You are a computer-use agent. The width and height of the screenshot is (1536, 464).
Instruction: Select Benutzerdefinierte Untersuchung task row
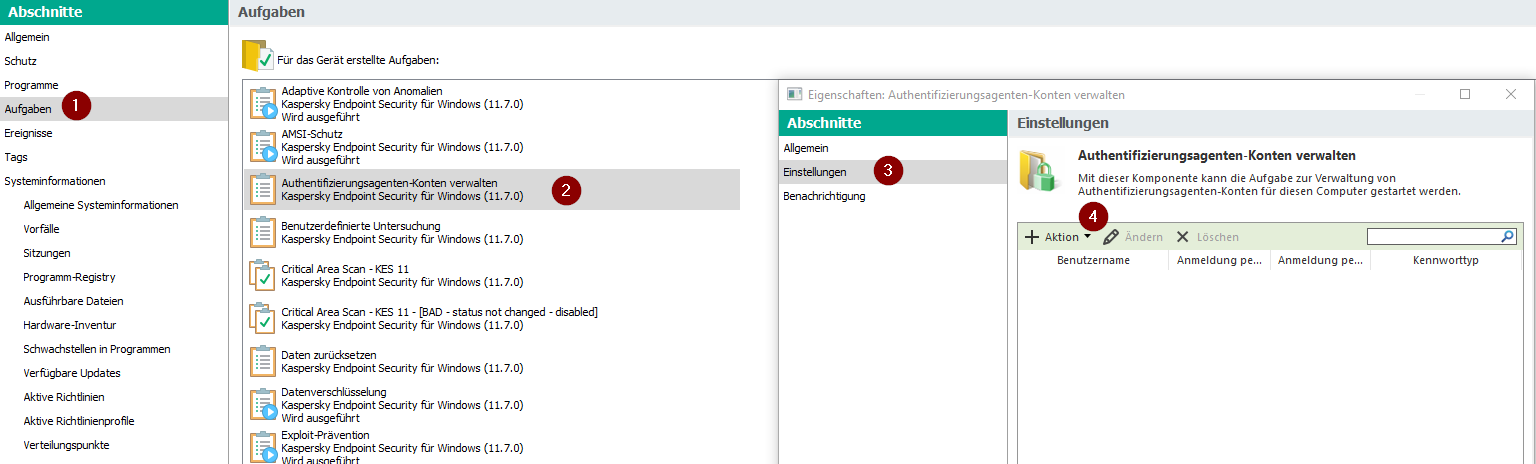pyautogui.click(x=492, y=232)
